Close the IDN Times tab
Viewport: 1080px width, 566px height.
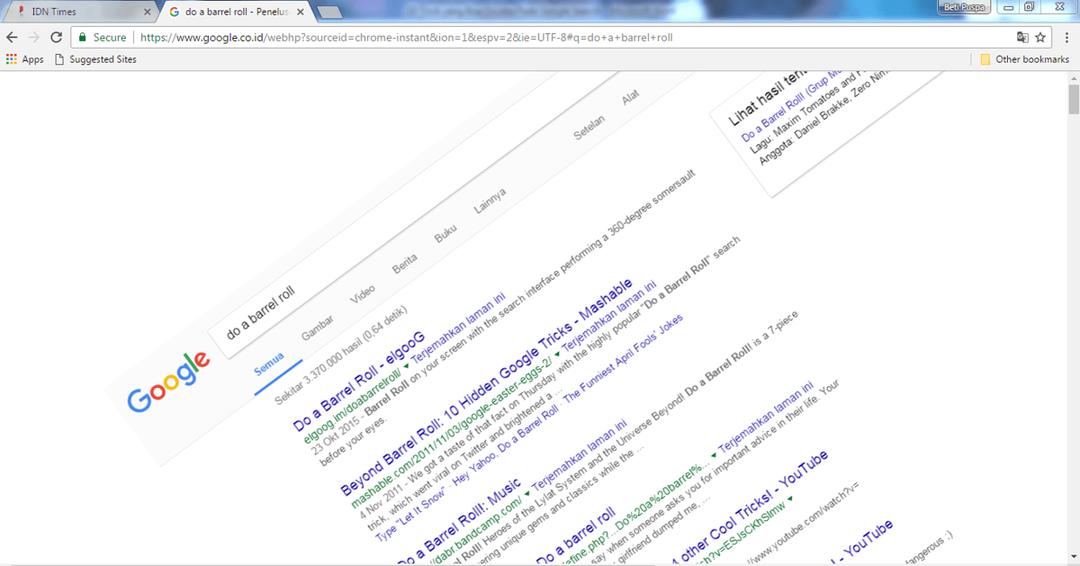(147, 12)
